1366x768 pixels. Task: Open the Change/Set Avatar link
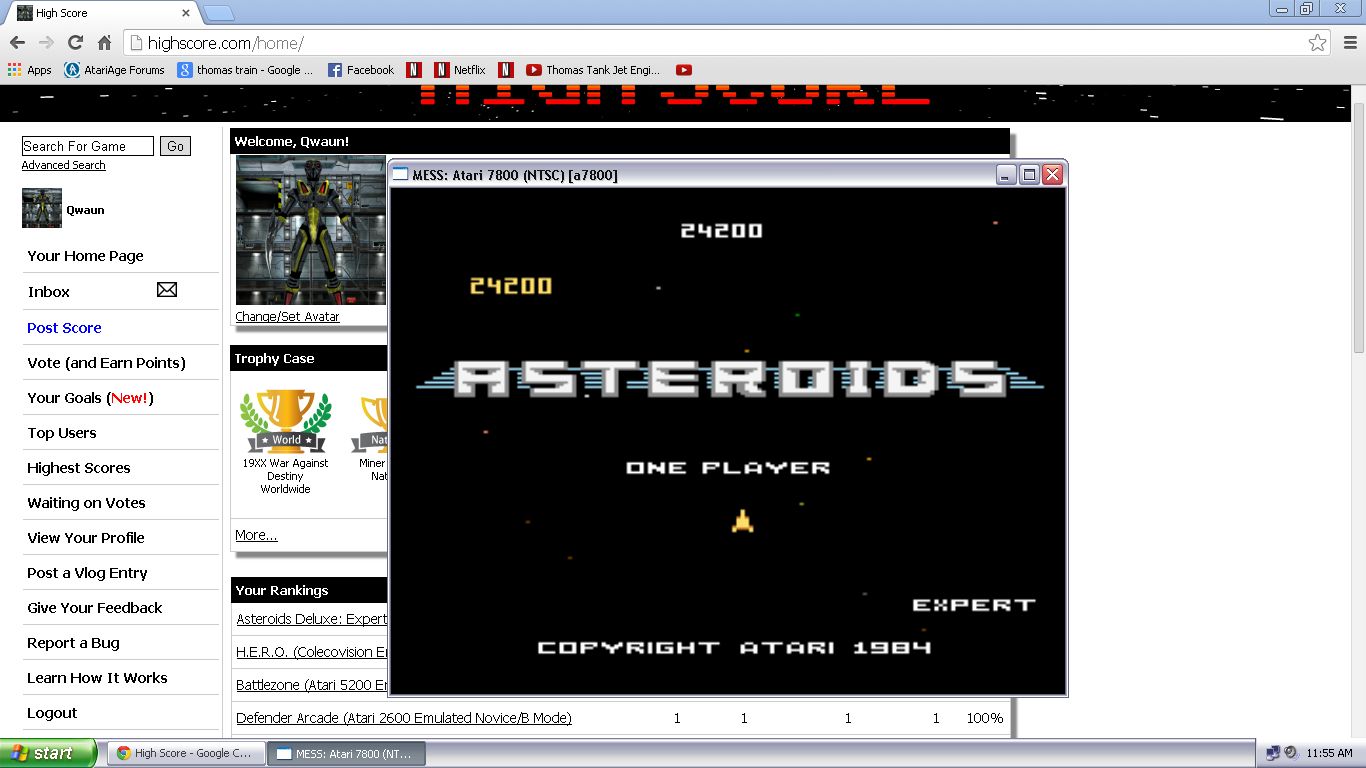pyautogui.click(x=287, y=317)
